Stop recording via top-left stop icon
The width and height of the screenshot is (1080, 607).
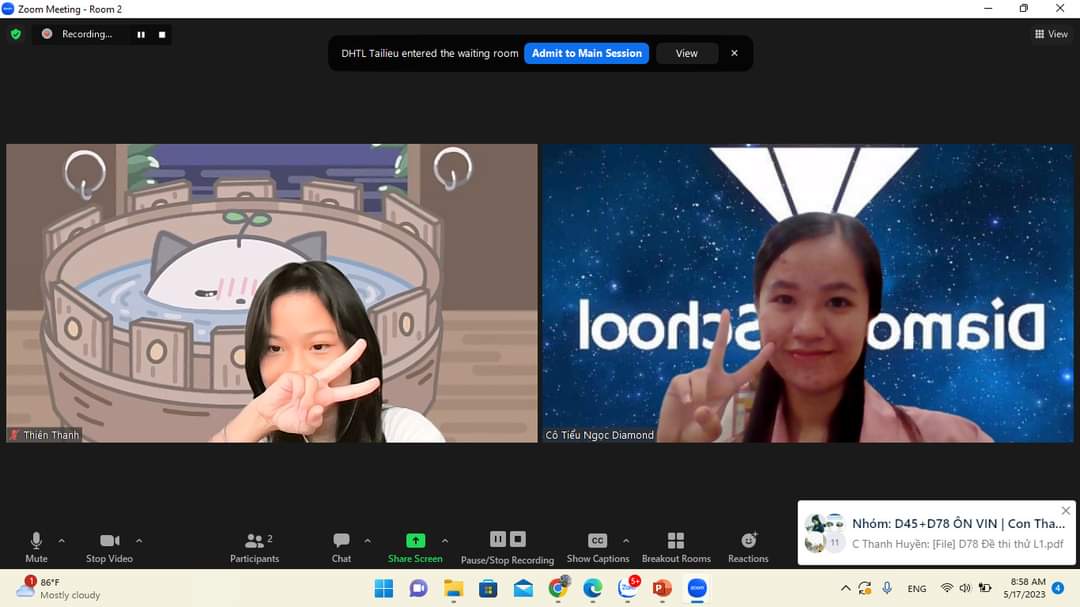[x=162, y=34]
